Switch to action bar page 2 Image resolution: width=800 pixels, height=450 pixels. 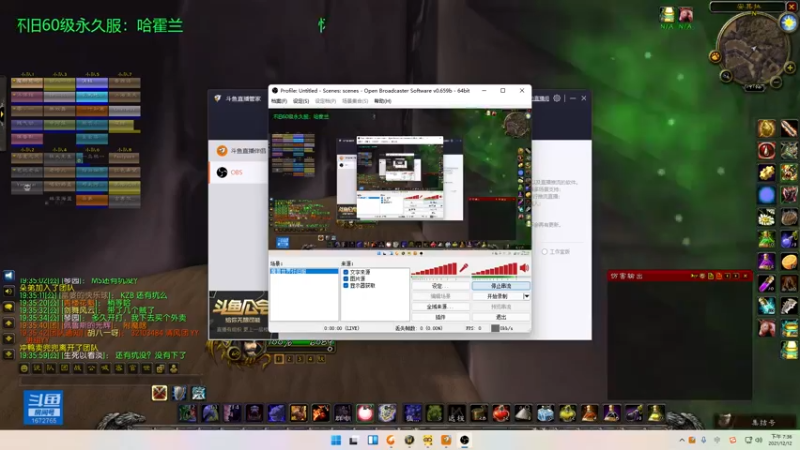click(289, 359)
